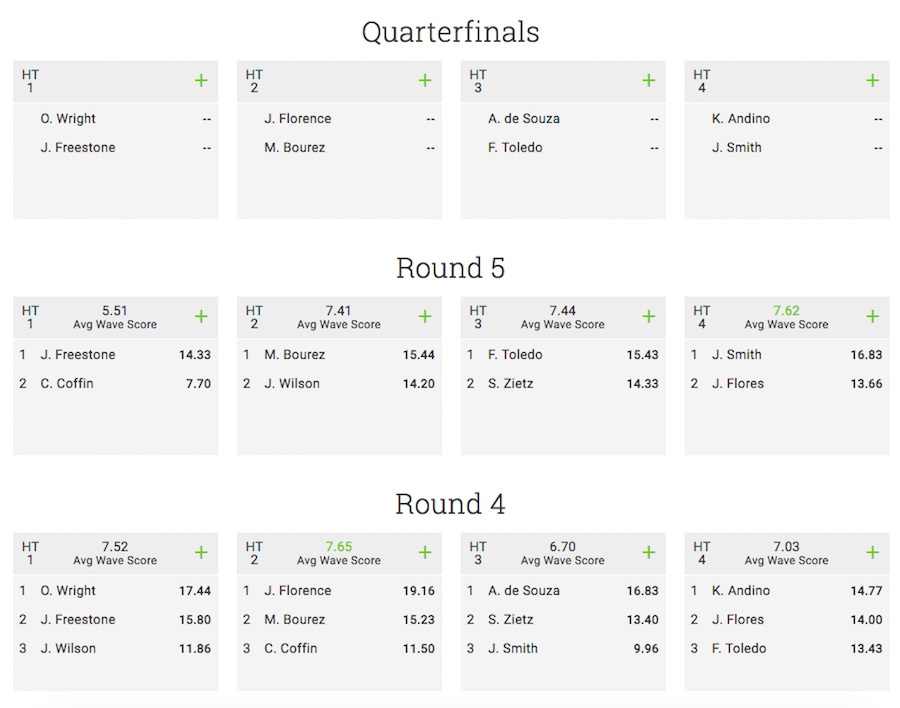This screenshot has width=900, height=708.
Task: Click the green 7.62 Avg Wave Score
Action: pyautogui.click(x=786, y=311)
